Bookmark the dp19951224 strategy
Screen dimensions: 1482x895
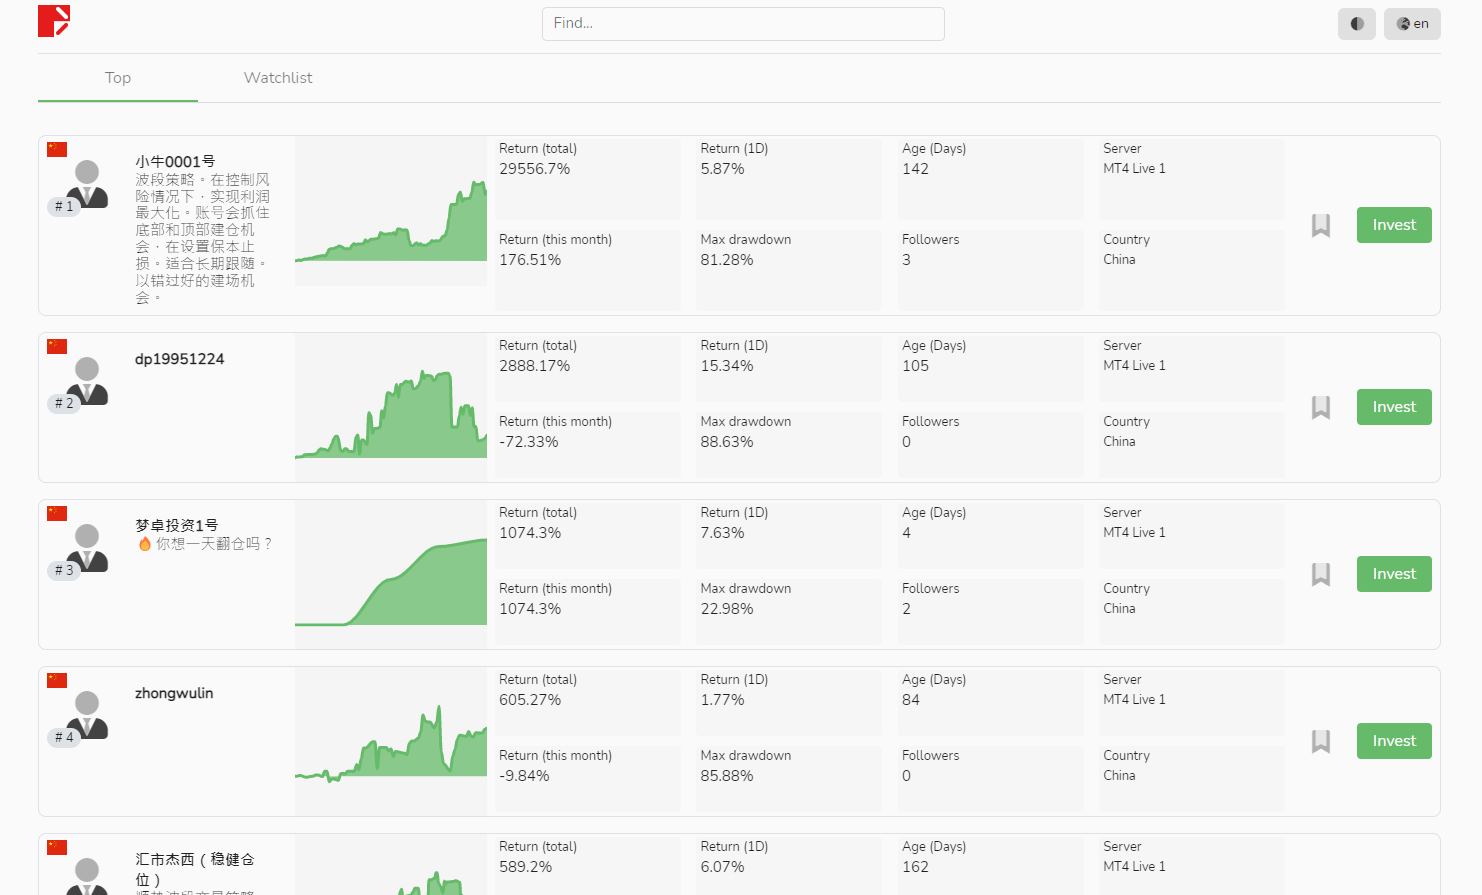pyautogui.click(x=1320, y=408)
